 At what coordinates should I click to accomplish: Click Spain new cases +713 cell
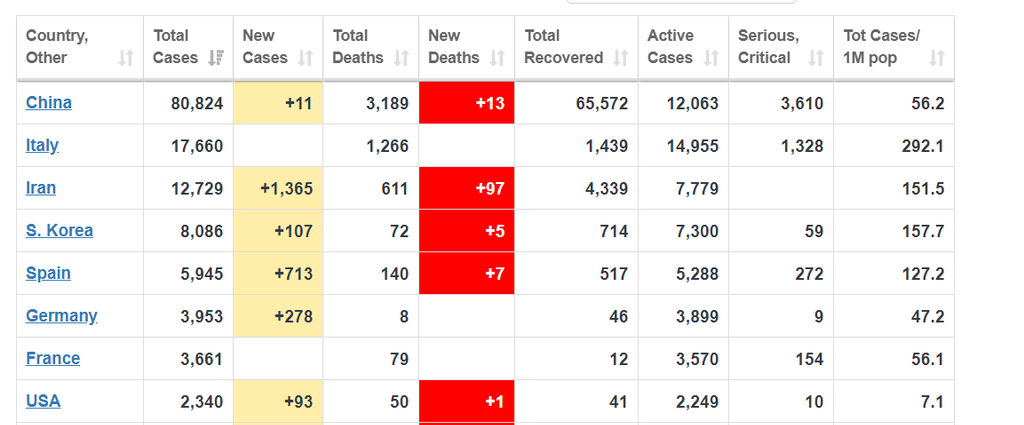coord(278,274)
